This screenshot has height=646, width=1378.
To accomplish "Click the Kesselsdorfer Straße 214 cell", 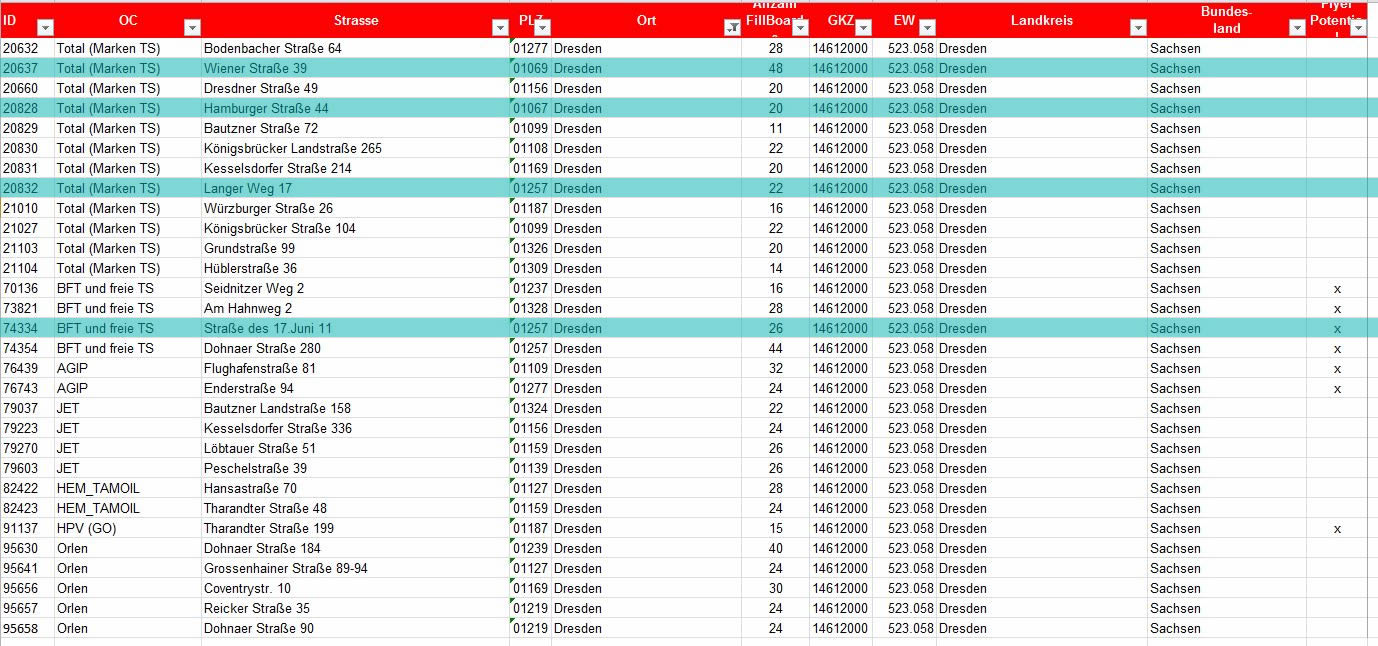I will pos(355,168).
